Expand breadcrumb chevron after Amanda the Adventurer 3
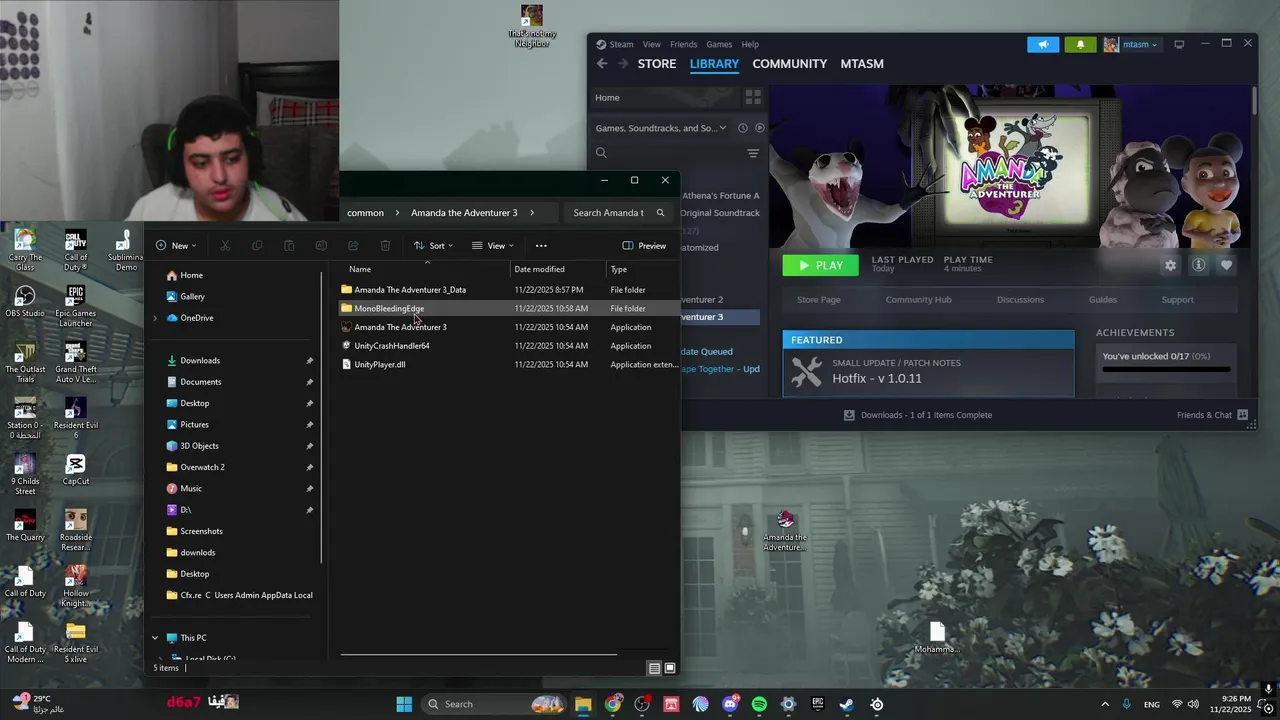Viewport: 1280px width, 720px height. coord(532,212)
